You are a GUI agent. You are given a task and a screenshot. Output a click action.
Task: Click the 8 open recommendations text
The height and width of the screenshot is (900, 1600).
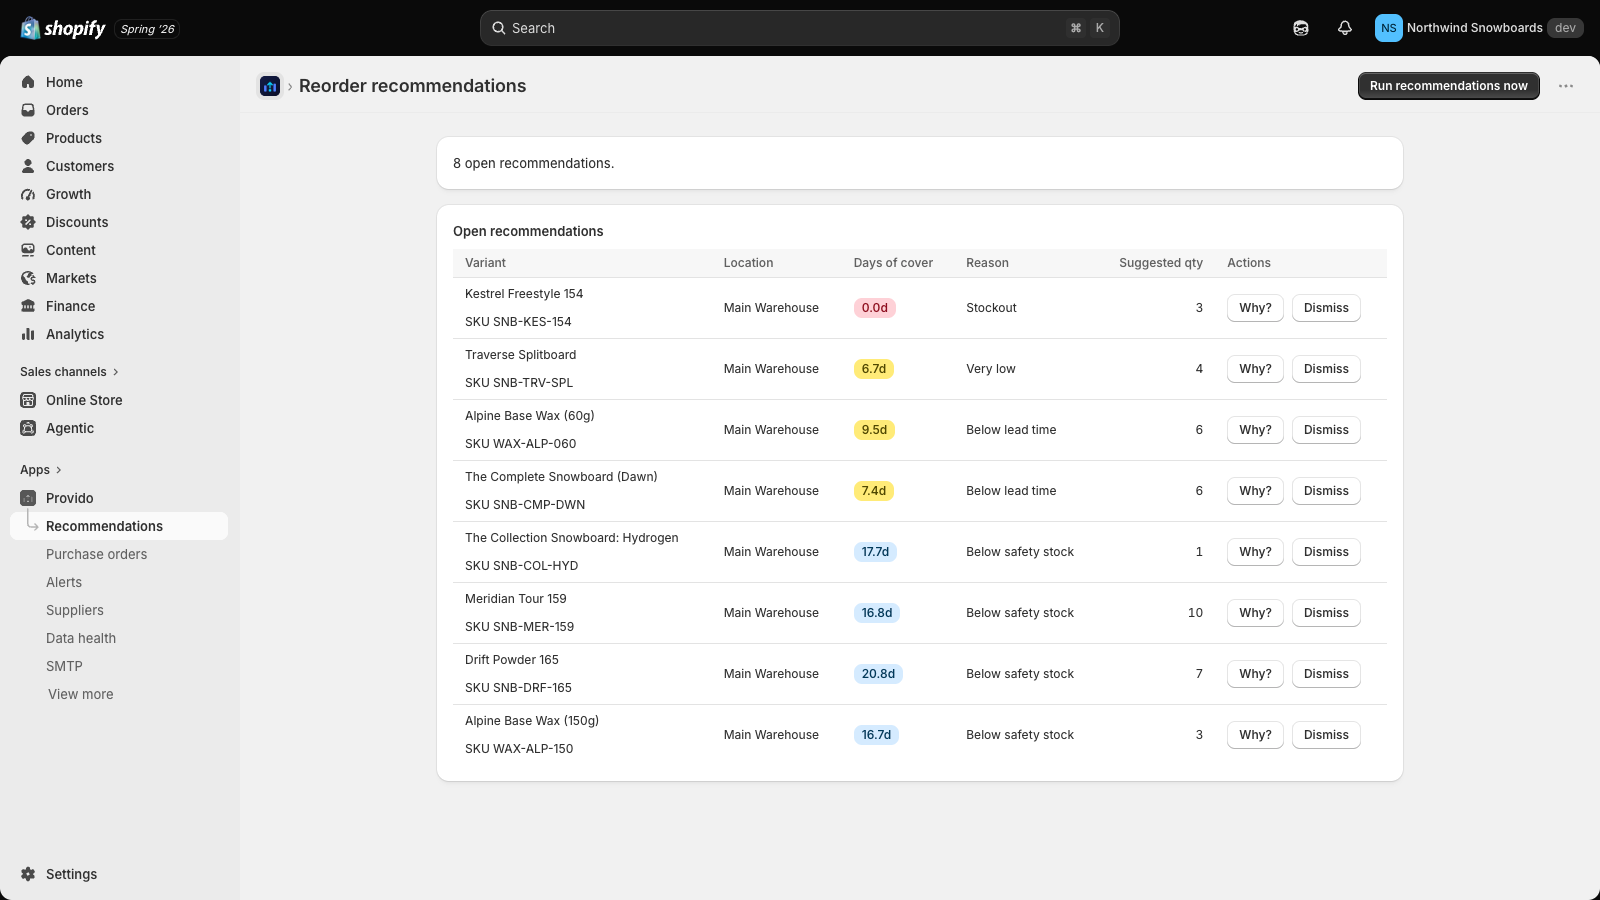point(534,163)
